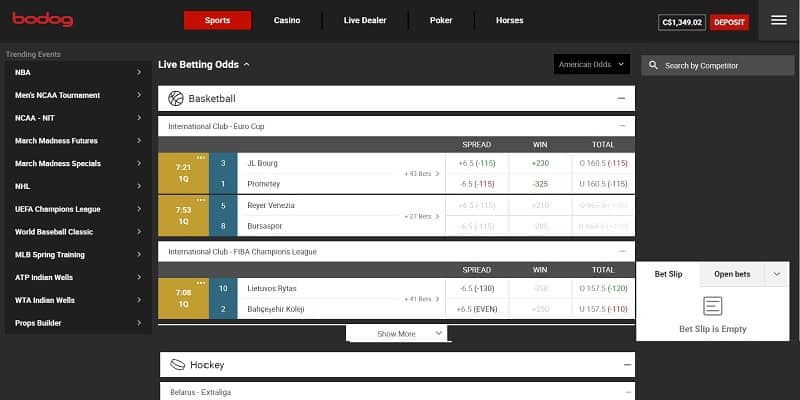800x400 pixels.
Task: Open the American Odds dropdown
Action: click(592, 64)
